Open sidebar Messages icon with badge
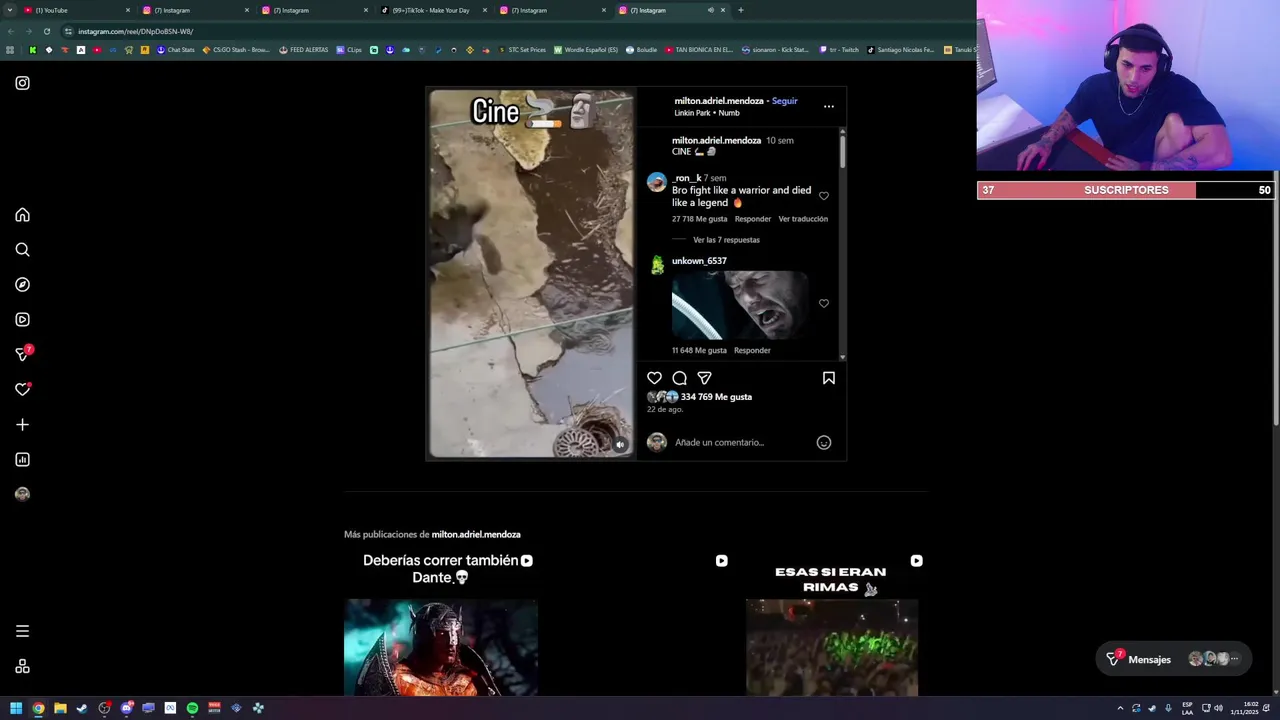 [x=23, y=354]
